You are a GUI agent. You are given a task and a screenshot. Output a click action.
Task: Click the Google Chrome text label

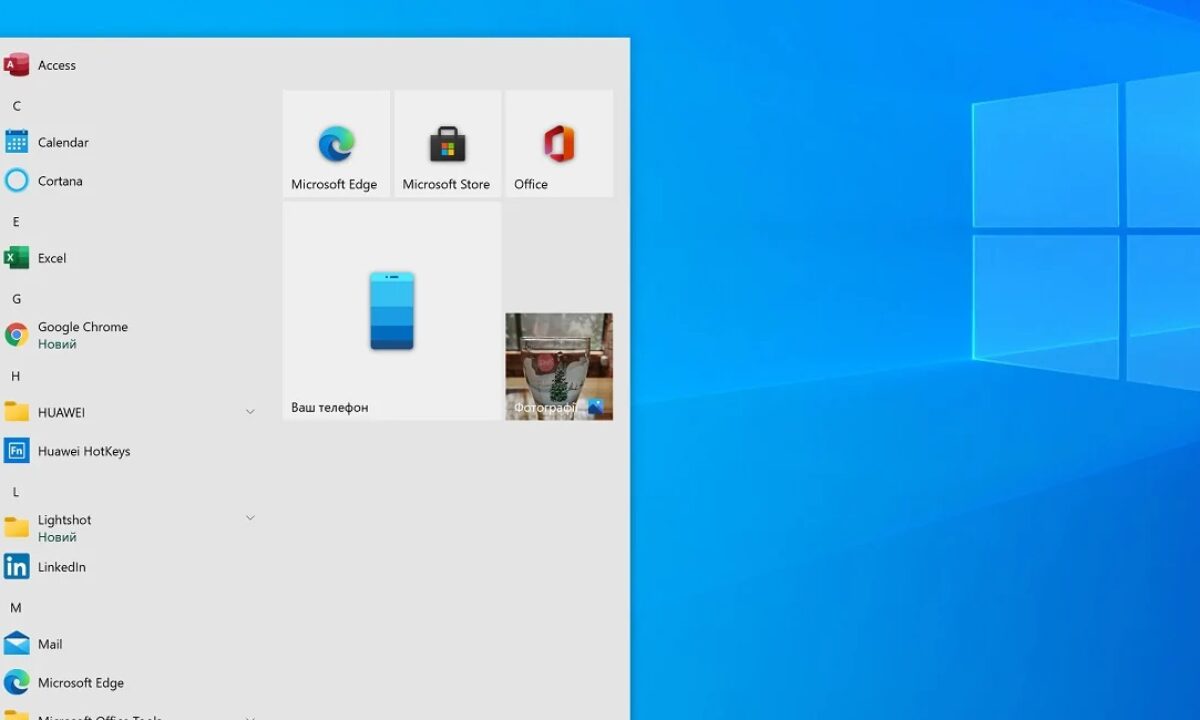tap(83, 327)
